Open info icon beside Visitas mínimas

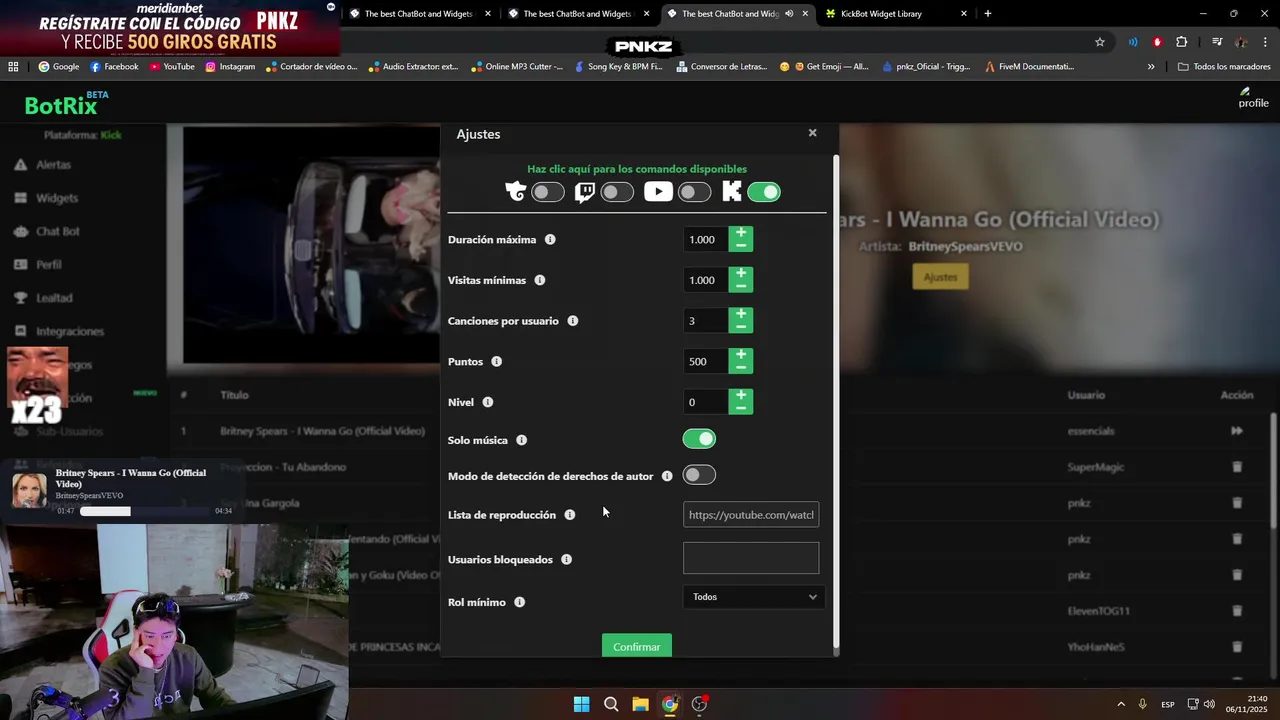(540, 280)
